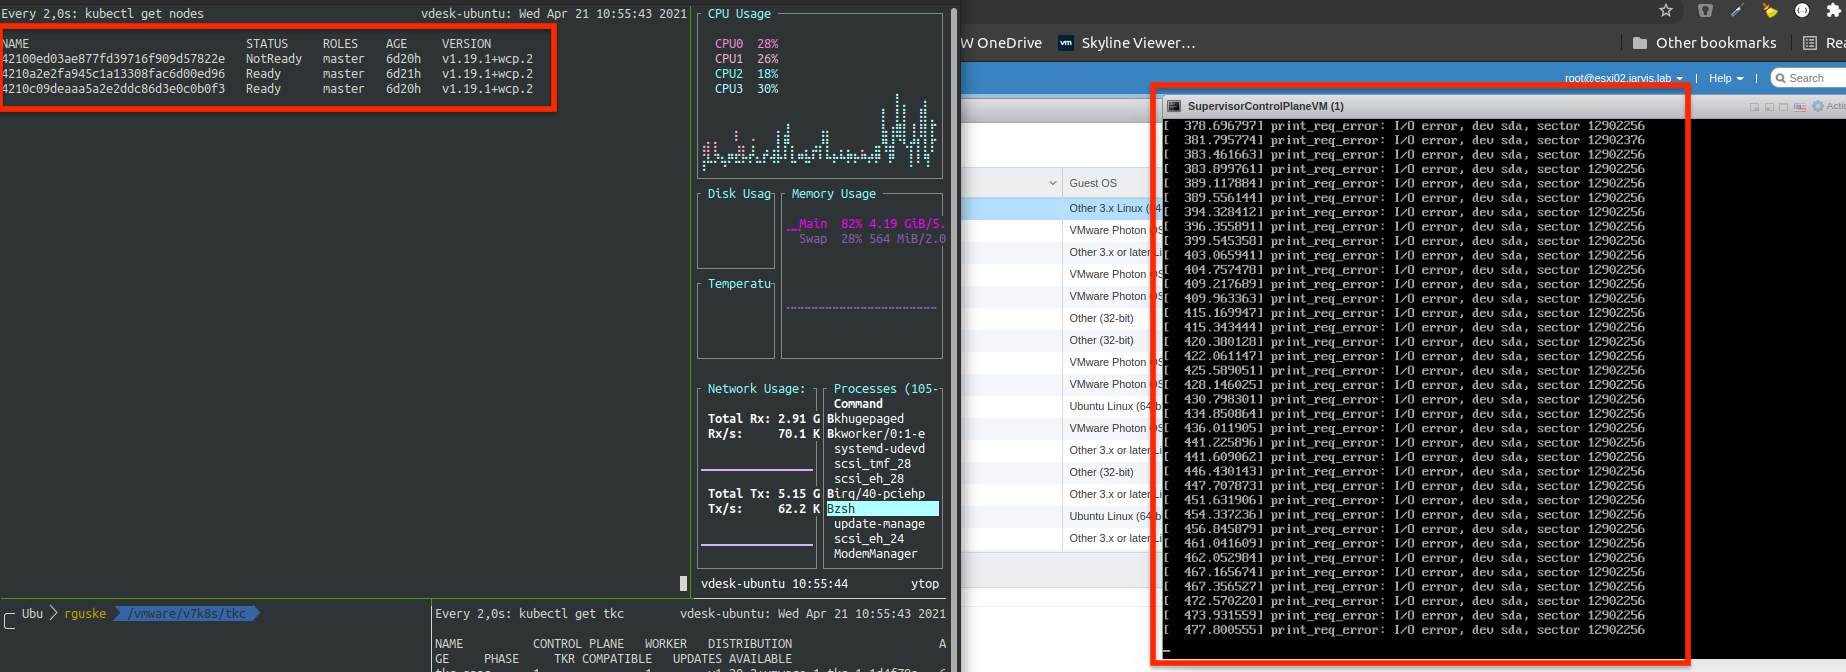Click the Network Usage panel title

coord(756,389)
